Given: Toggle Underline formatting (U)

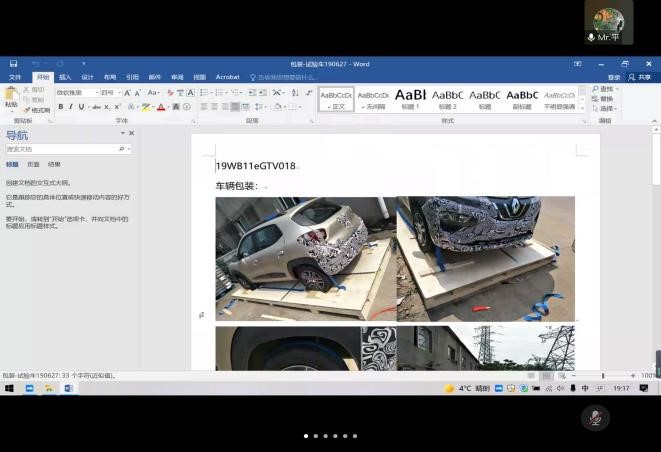Looking at the screenshot, I should point(81,107).
